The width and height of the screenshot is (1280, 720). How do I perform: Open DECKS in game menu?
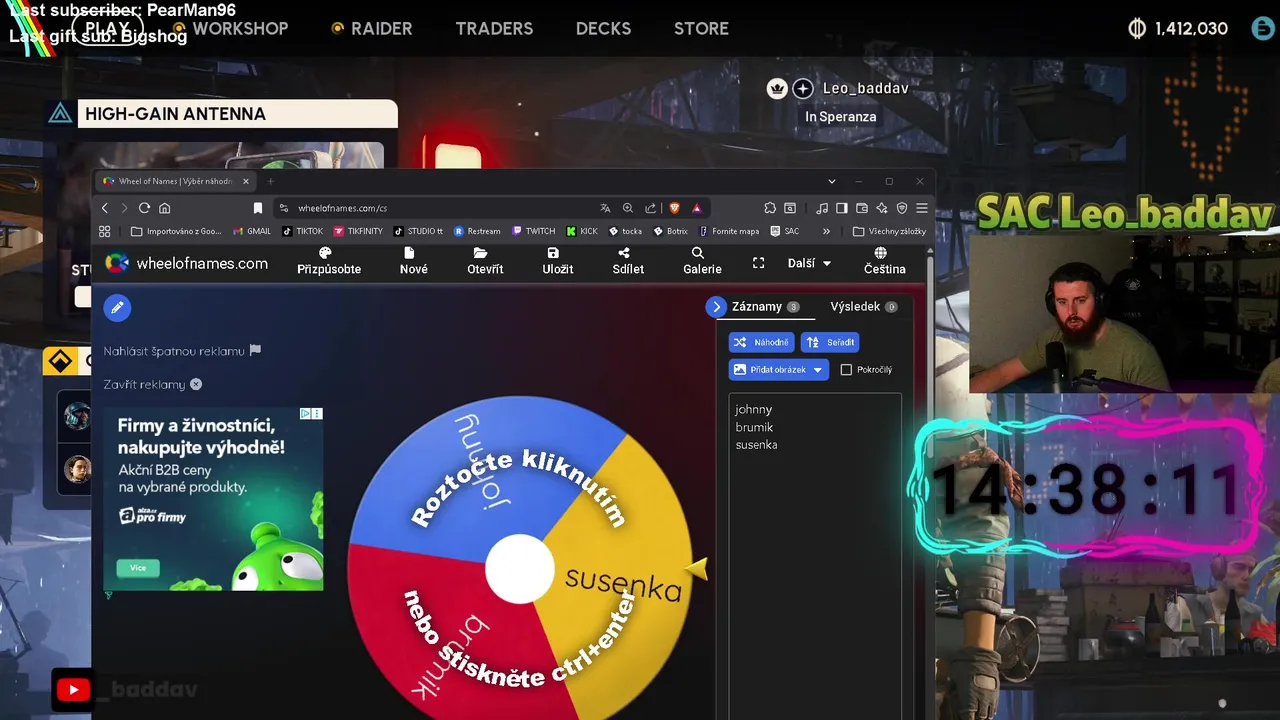[603, 29]
